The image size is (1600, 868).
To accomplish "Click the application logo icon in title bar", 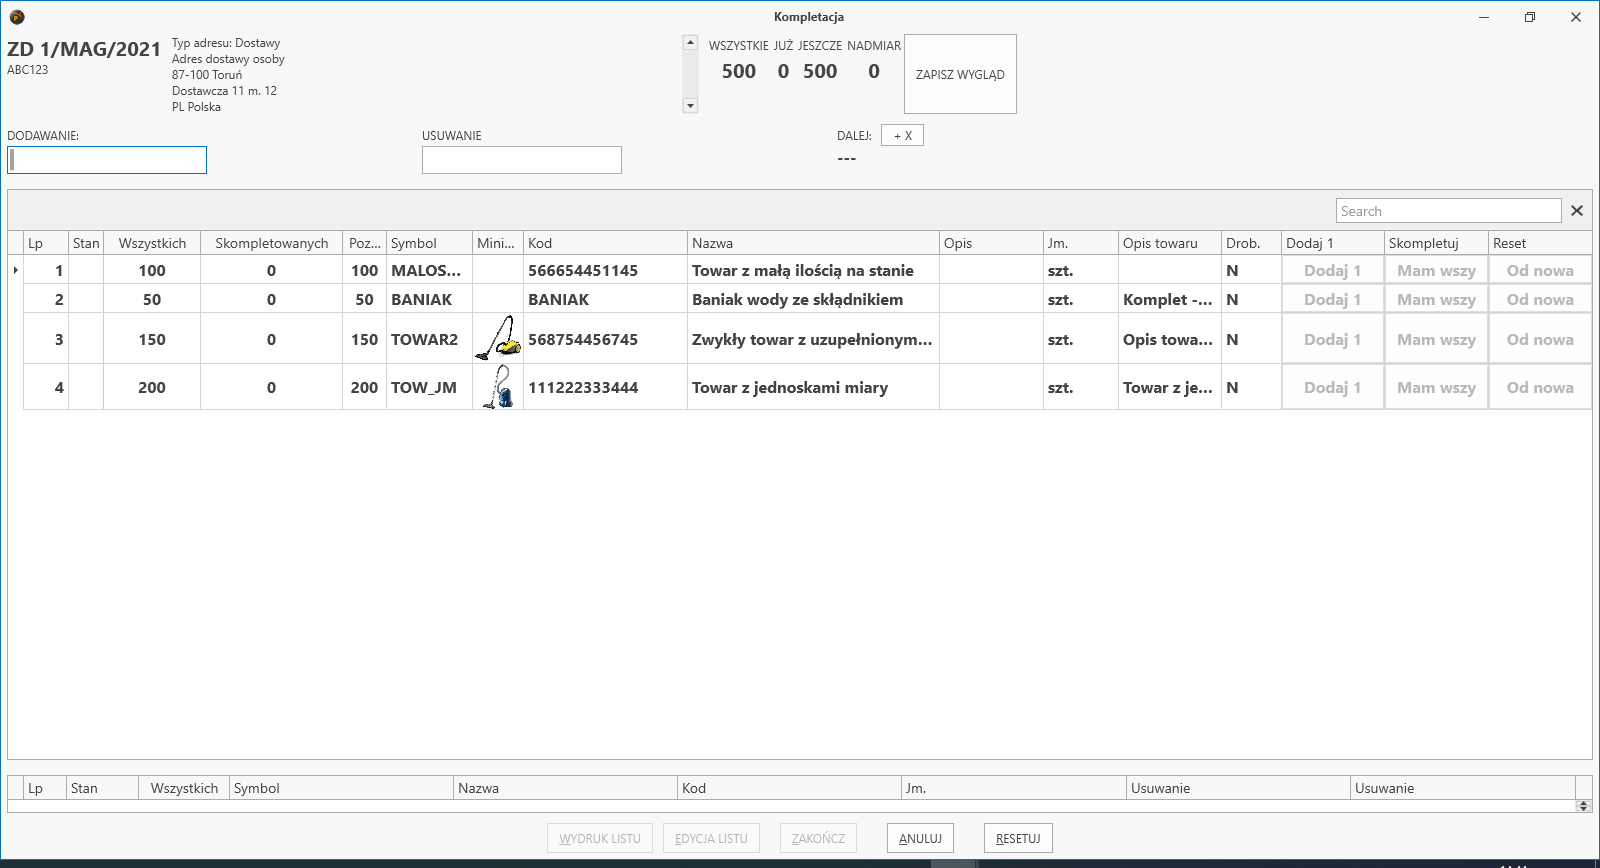I will (16, 17).
